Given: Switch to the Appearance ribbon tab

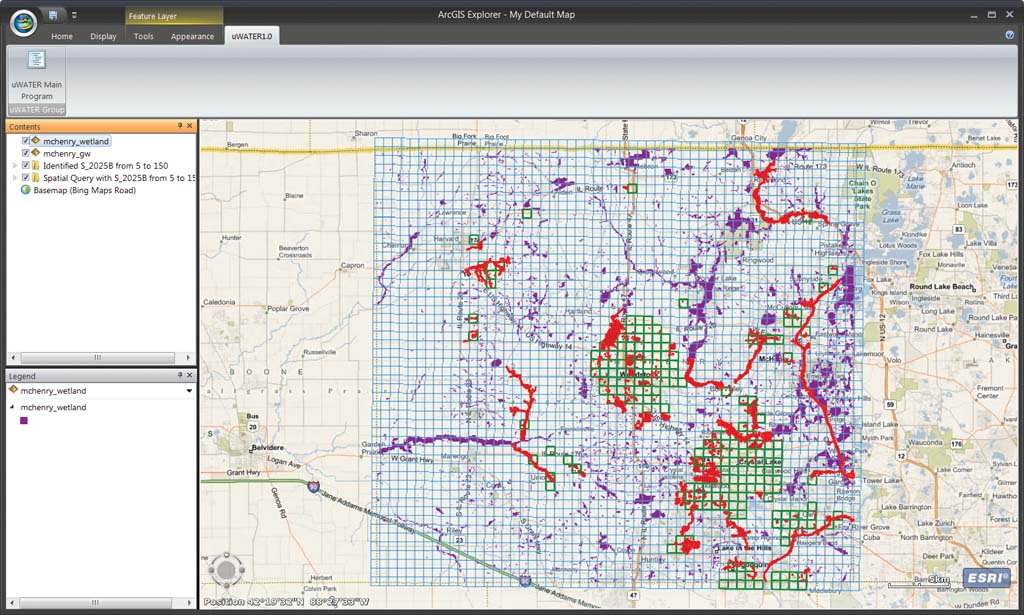Looking at the screenshot, I should tap(193, 37).
